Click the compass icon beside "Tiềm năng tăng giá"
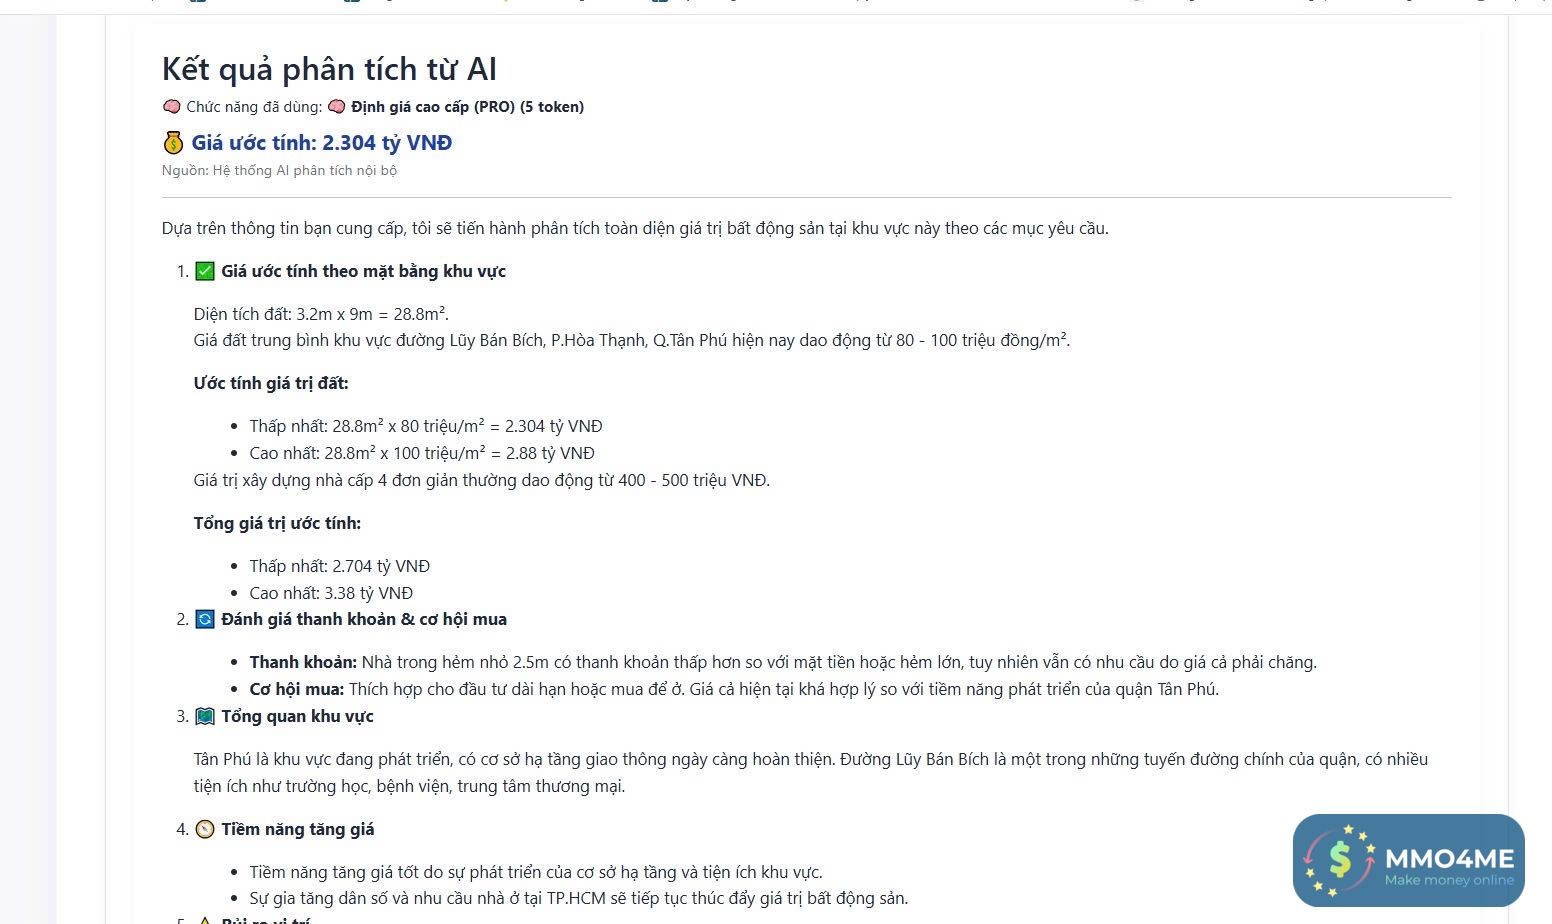Image resolution: width=1552 pixels, height=924 pixels. (x=205, y=829)
